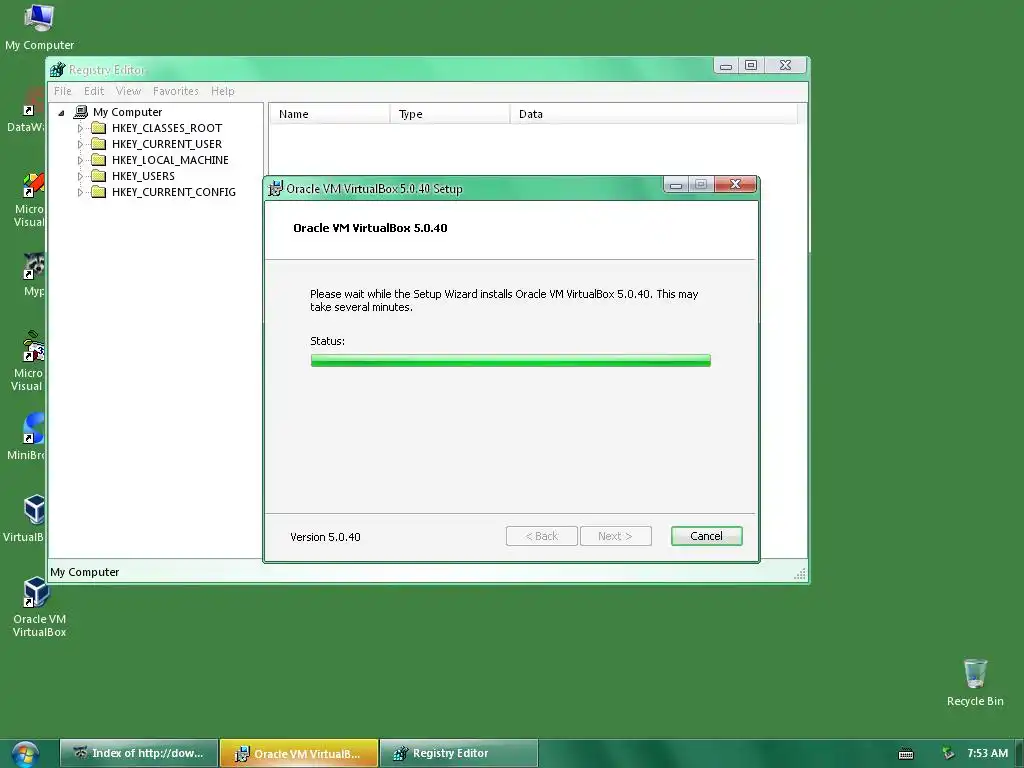This screenshot has height=768, width=1024.
Task: Maximize the Registry Editor window
Action: pos(751,65)
